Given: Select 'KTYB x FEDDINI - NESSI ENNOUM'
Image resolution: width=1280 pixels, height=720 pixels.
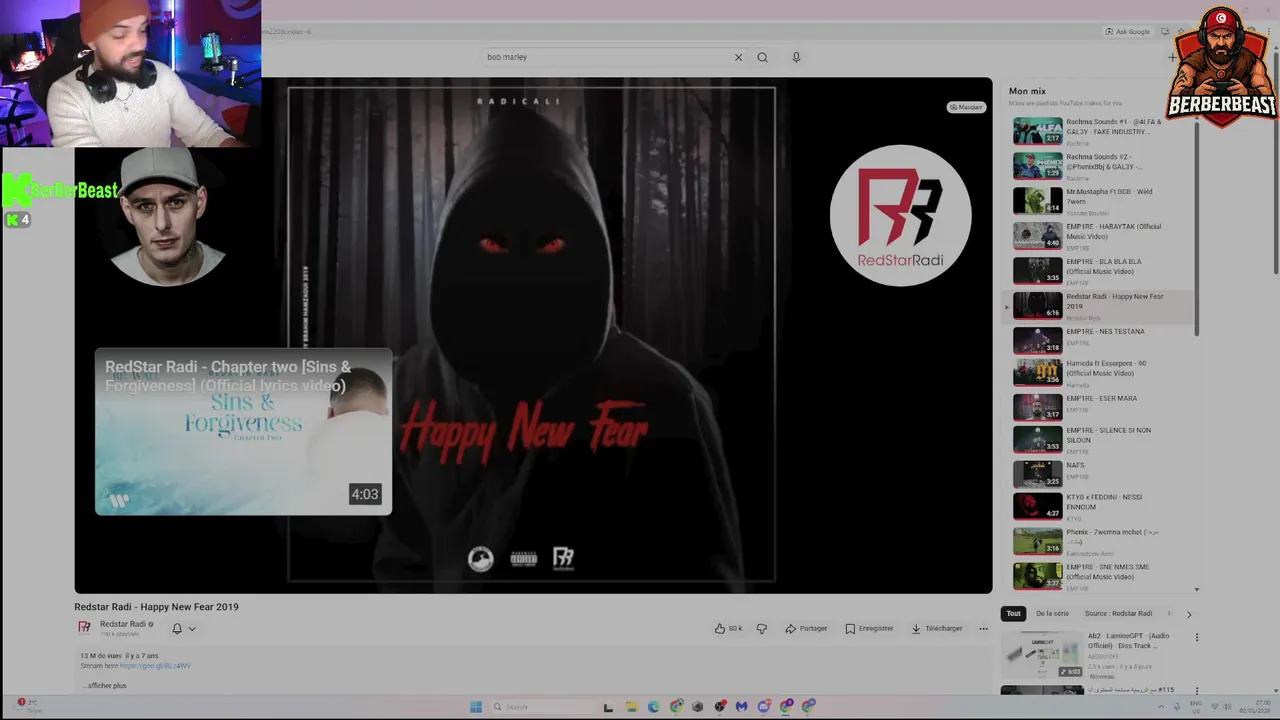Looking at the screenshot, I should [x=1100, y=506].
